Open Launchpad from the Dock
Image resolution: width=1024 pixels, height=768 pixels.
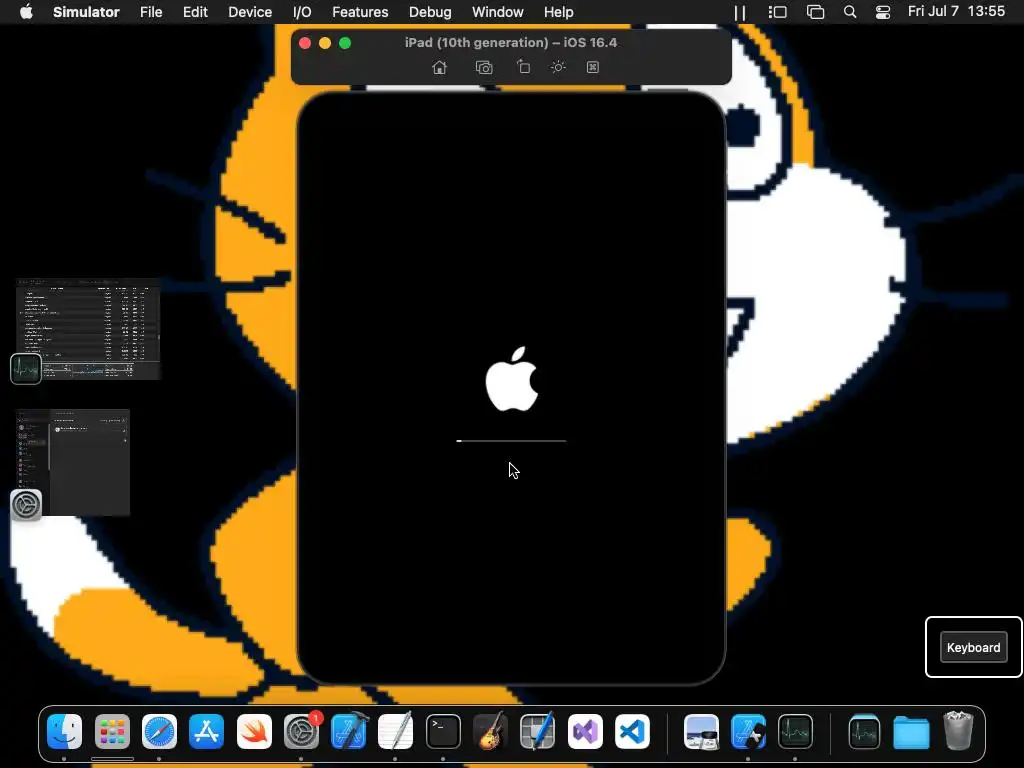112,731
